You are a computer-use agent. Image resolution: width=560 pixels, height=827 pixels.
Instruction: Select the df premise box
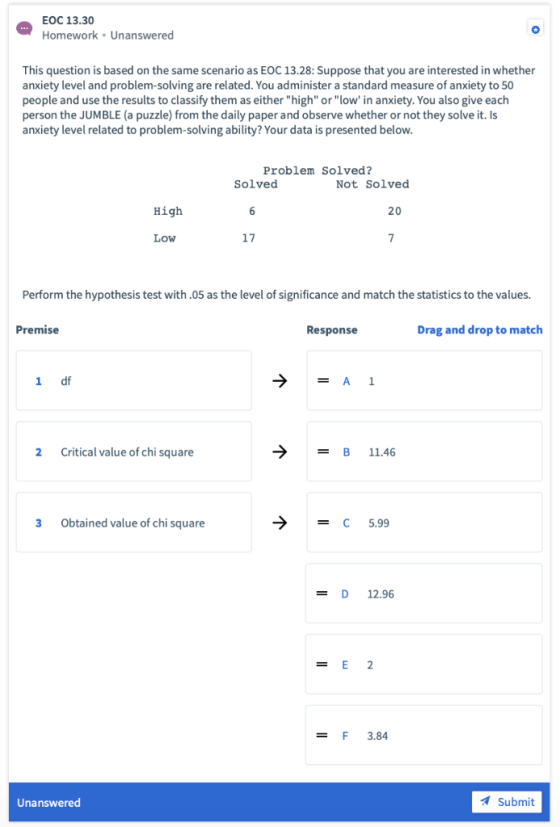click(x=134, y=380)
